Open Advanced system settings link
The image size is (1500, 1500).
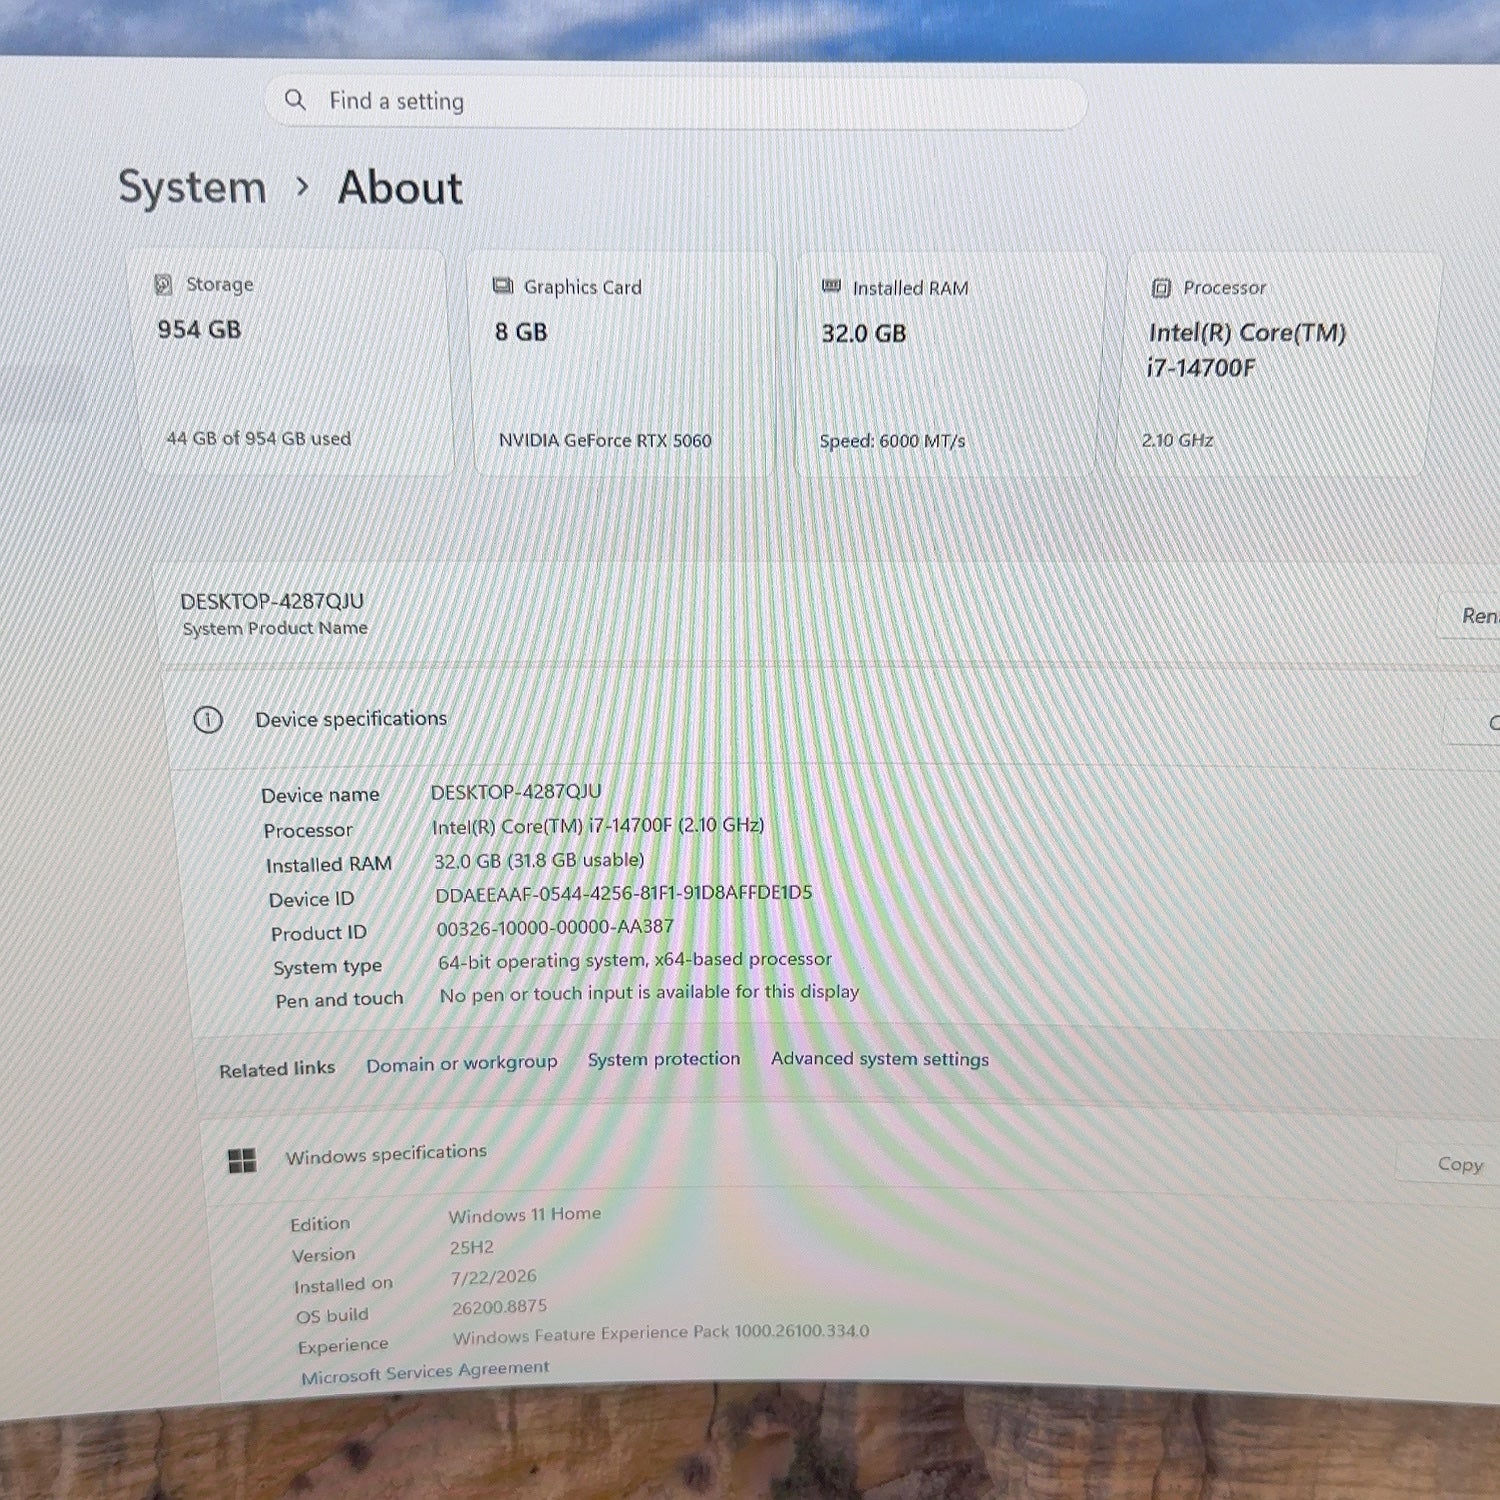880,1058
